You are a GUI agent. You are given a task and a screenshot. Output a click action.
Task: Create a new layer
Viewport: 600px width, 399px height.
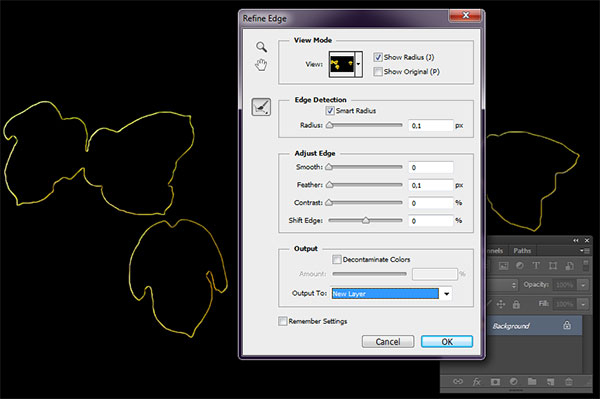coord(550,381)
